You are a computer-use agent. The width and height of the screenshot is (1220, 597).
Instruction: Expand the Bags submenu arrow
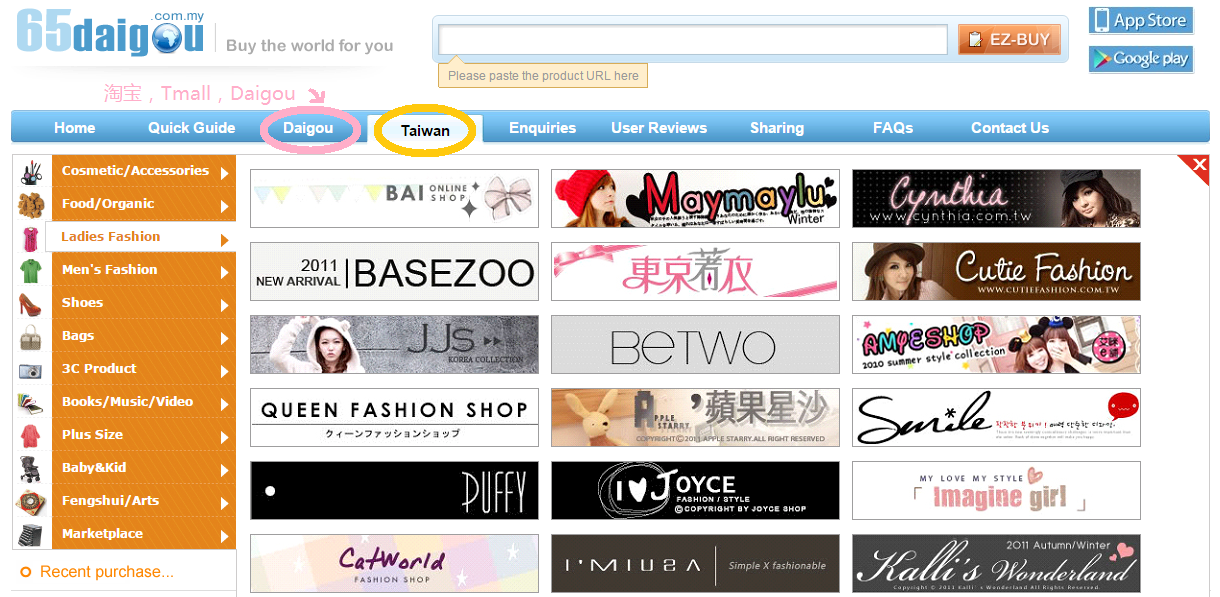click(225, 338)
